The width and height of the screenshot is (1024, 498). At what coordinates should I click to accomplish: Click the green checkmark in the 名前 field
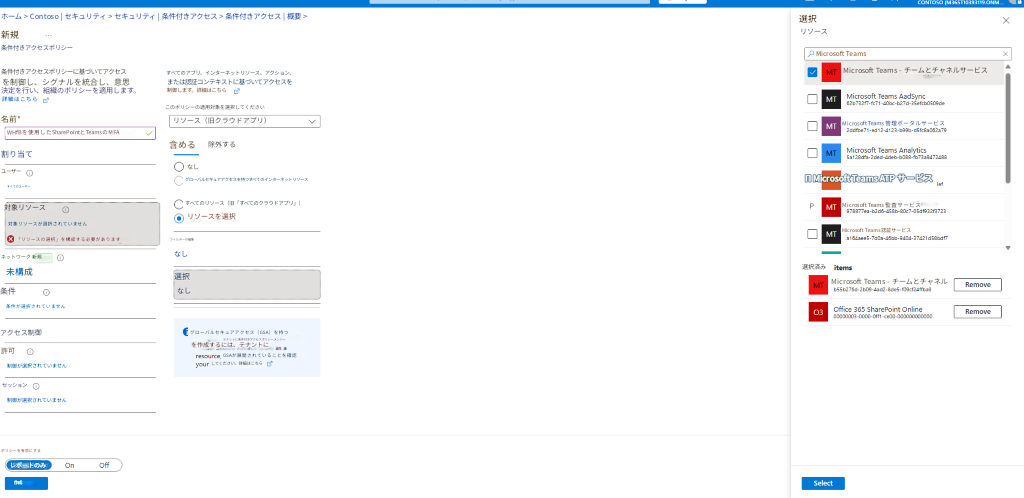[x=150, y=132]
